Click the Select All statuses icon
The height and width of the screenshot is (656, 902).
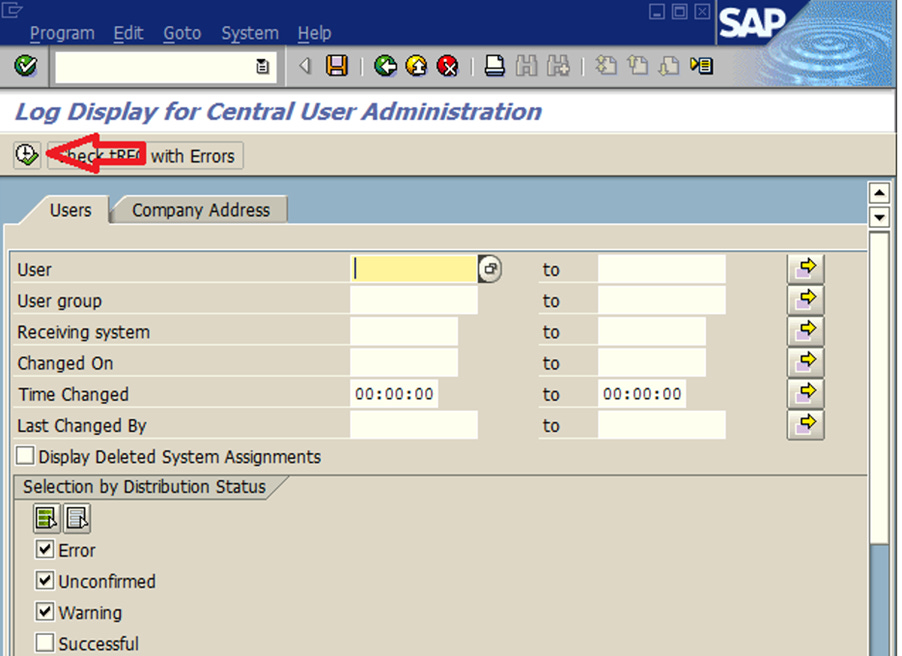click(46, 518)
